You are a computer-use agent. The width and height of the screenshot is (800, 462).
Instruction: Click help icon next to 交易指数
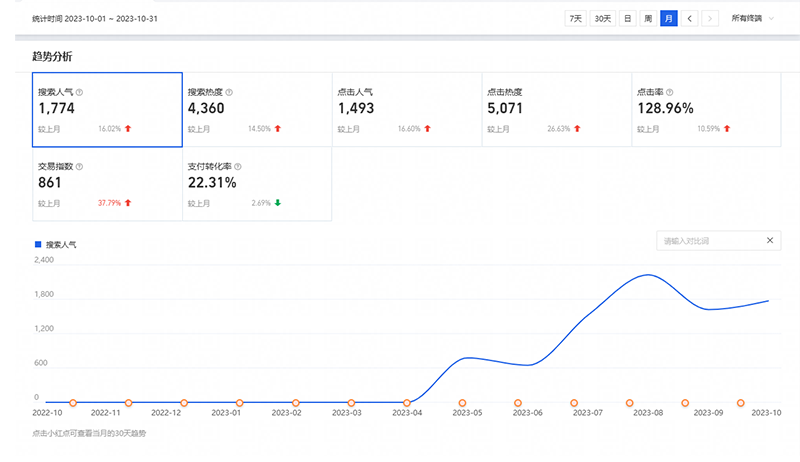tap(79, 167)
